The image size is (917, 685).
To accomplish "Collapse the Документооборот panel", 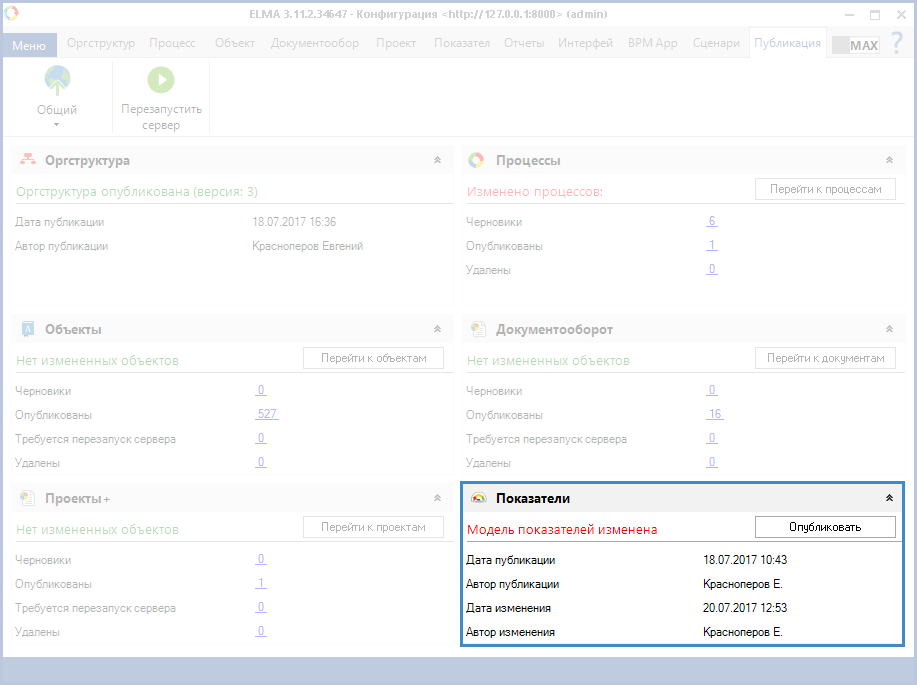I will pyautogui.click(x=889, y=329).
